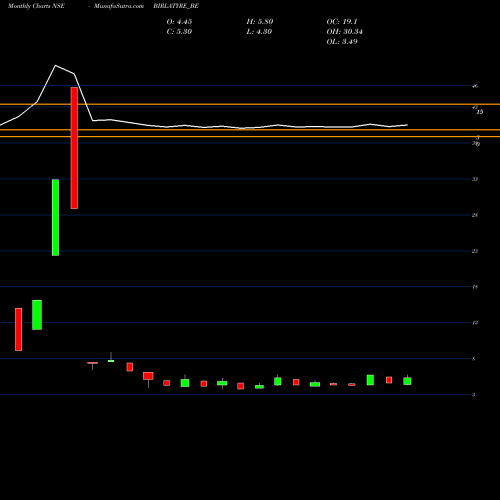Click the price axis label '28'
The image size is (500, 500).
pyautogui.click(x=475, y=215)
